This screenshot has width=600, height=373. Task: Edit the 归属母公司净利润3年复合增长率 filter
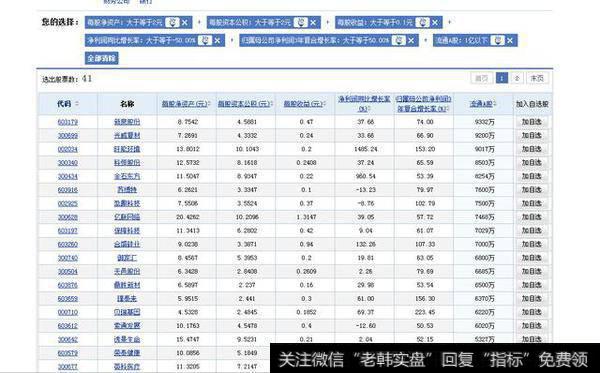pos(398,40)
